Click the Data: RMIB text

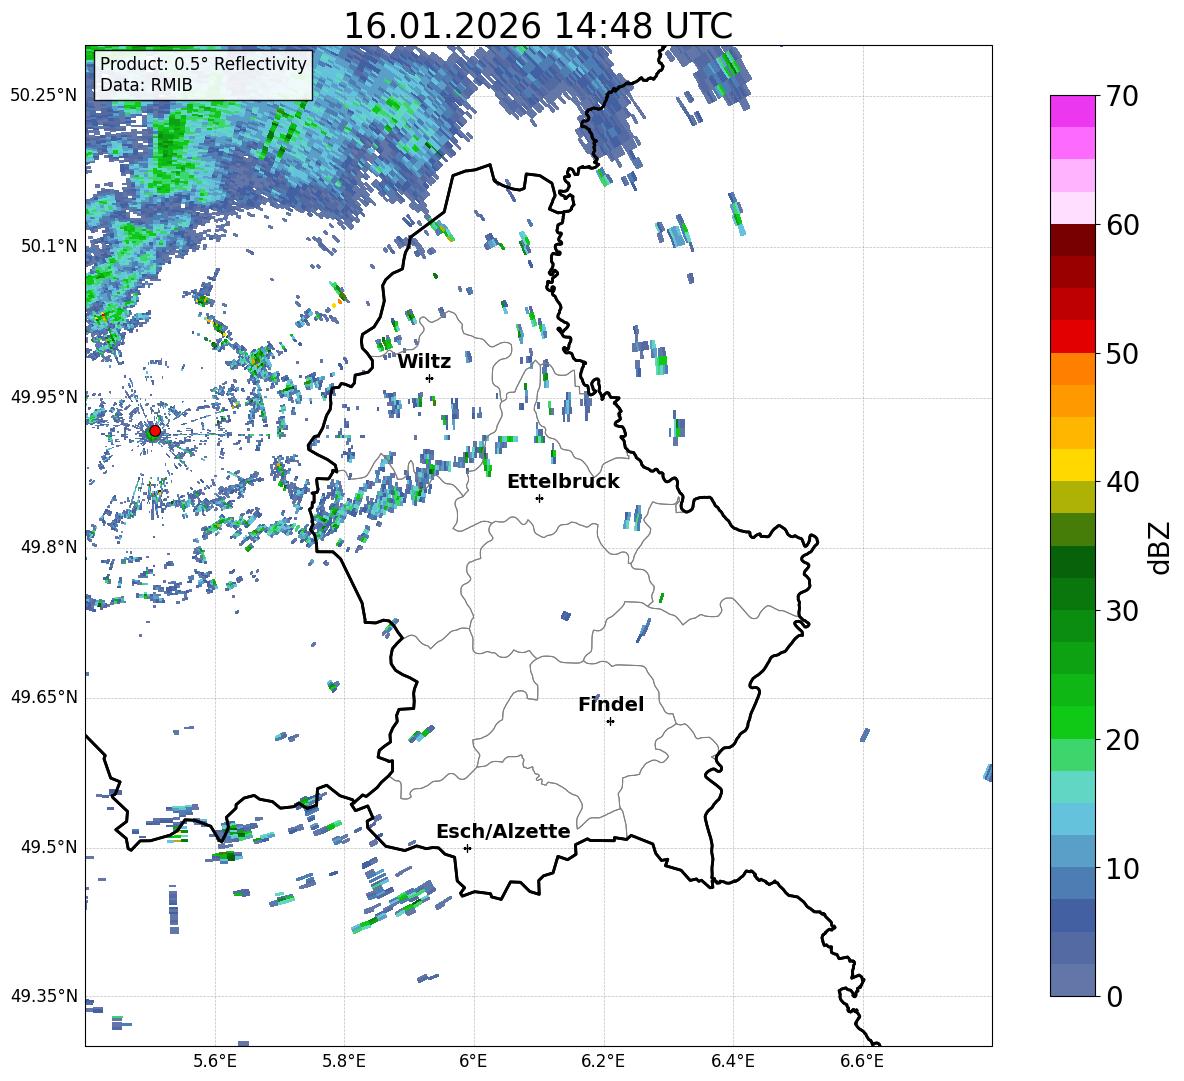click(x=146, y=85)
